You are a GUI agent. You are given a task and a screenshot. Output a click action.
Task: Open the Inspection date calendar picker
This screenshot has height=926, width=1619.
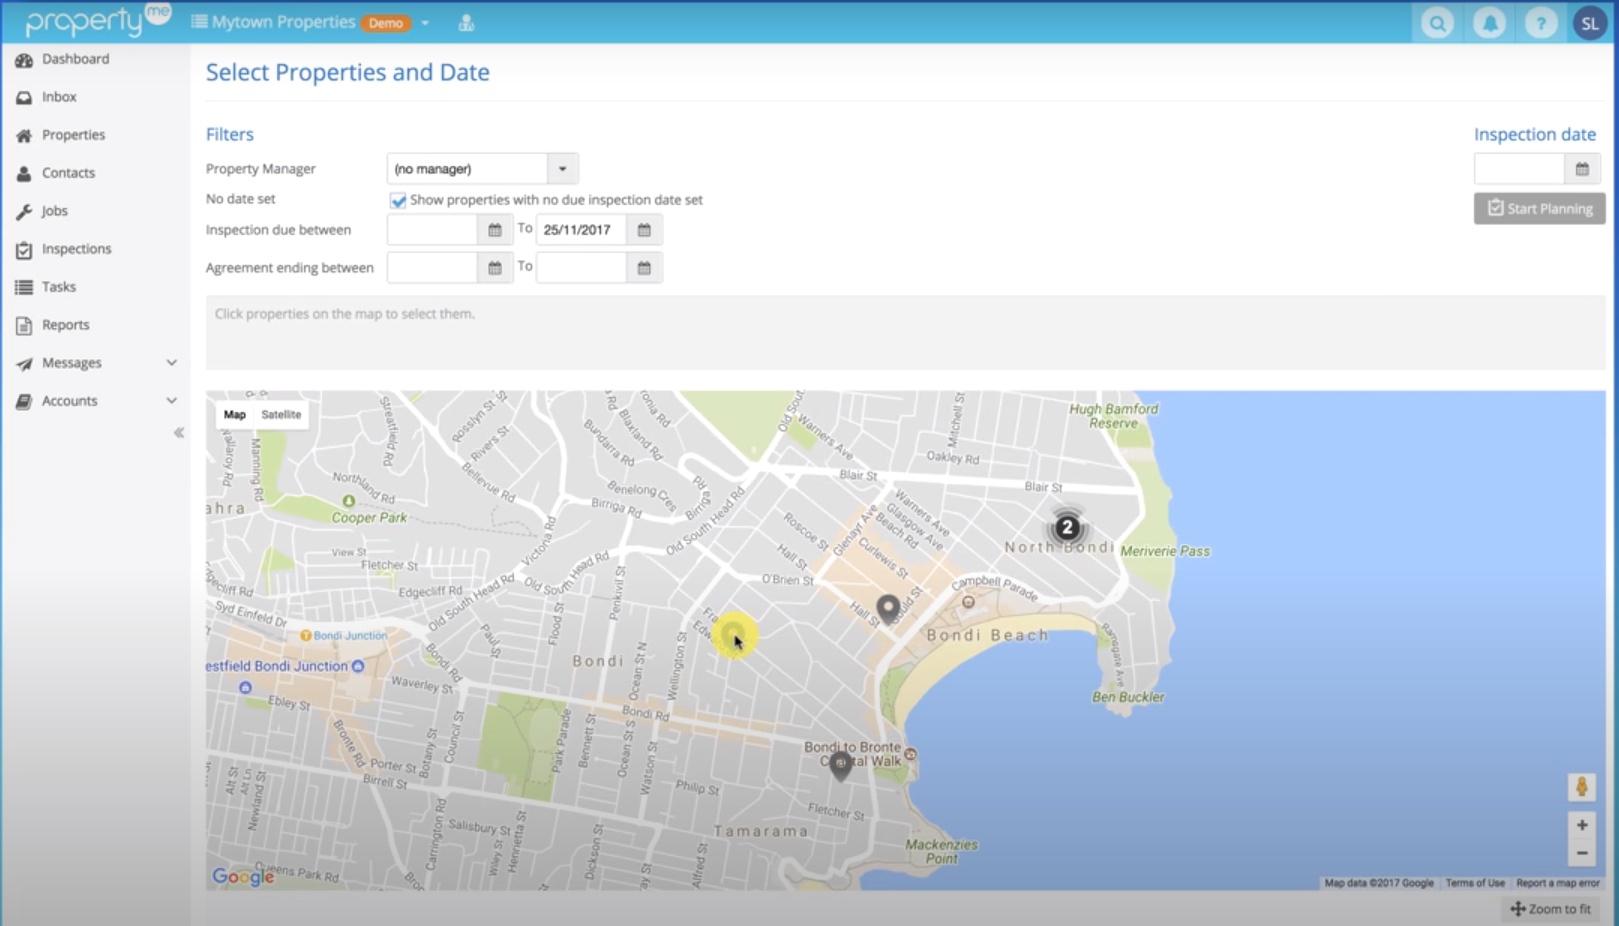(1581, 168)
